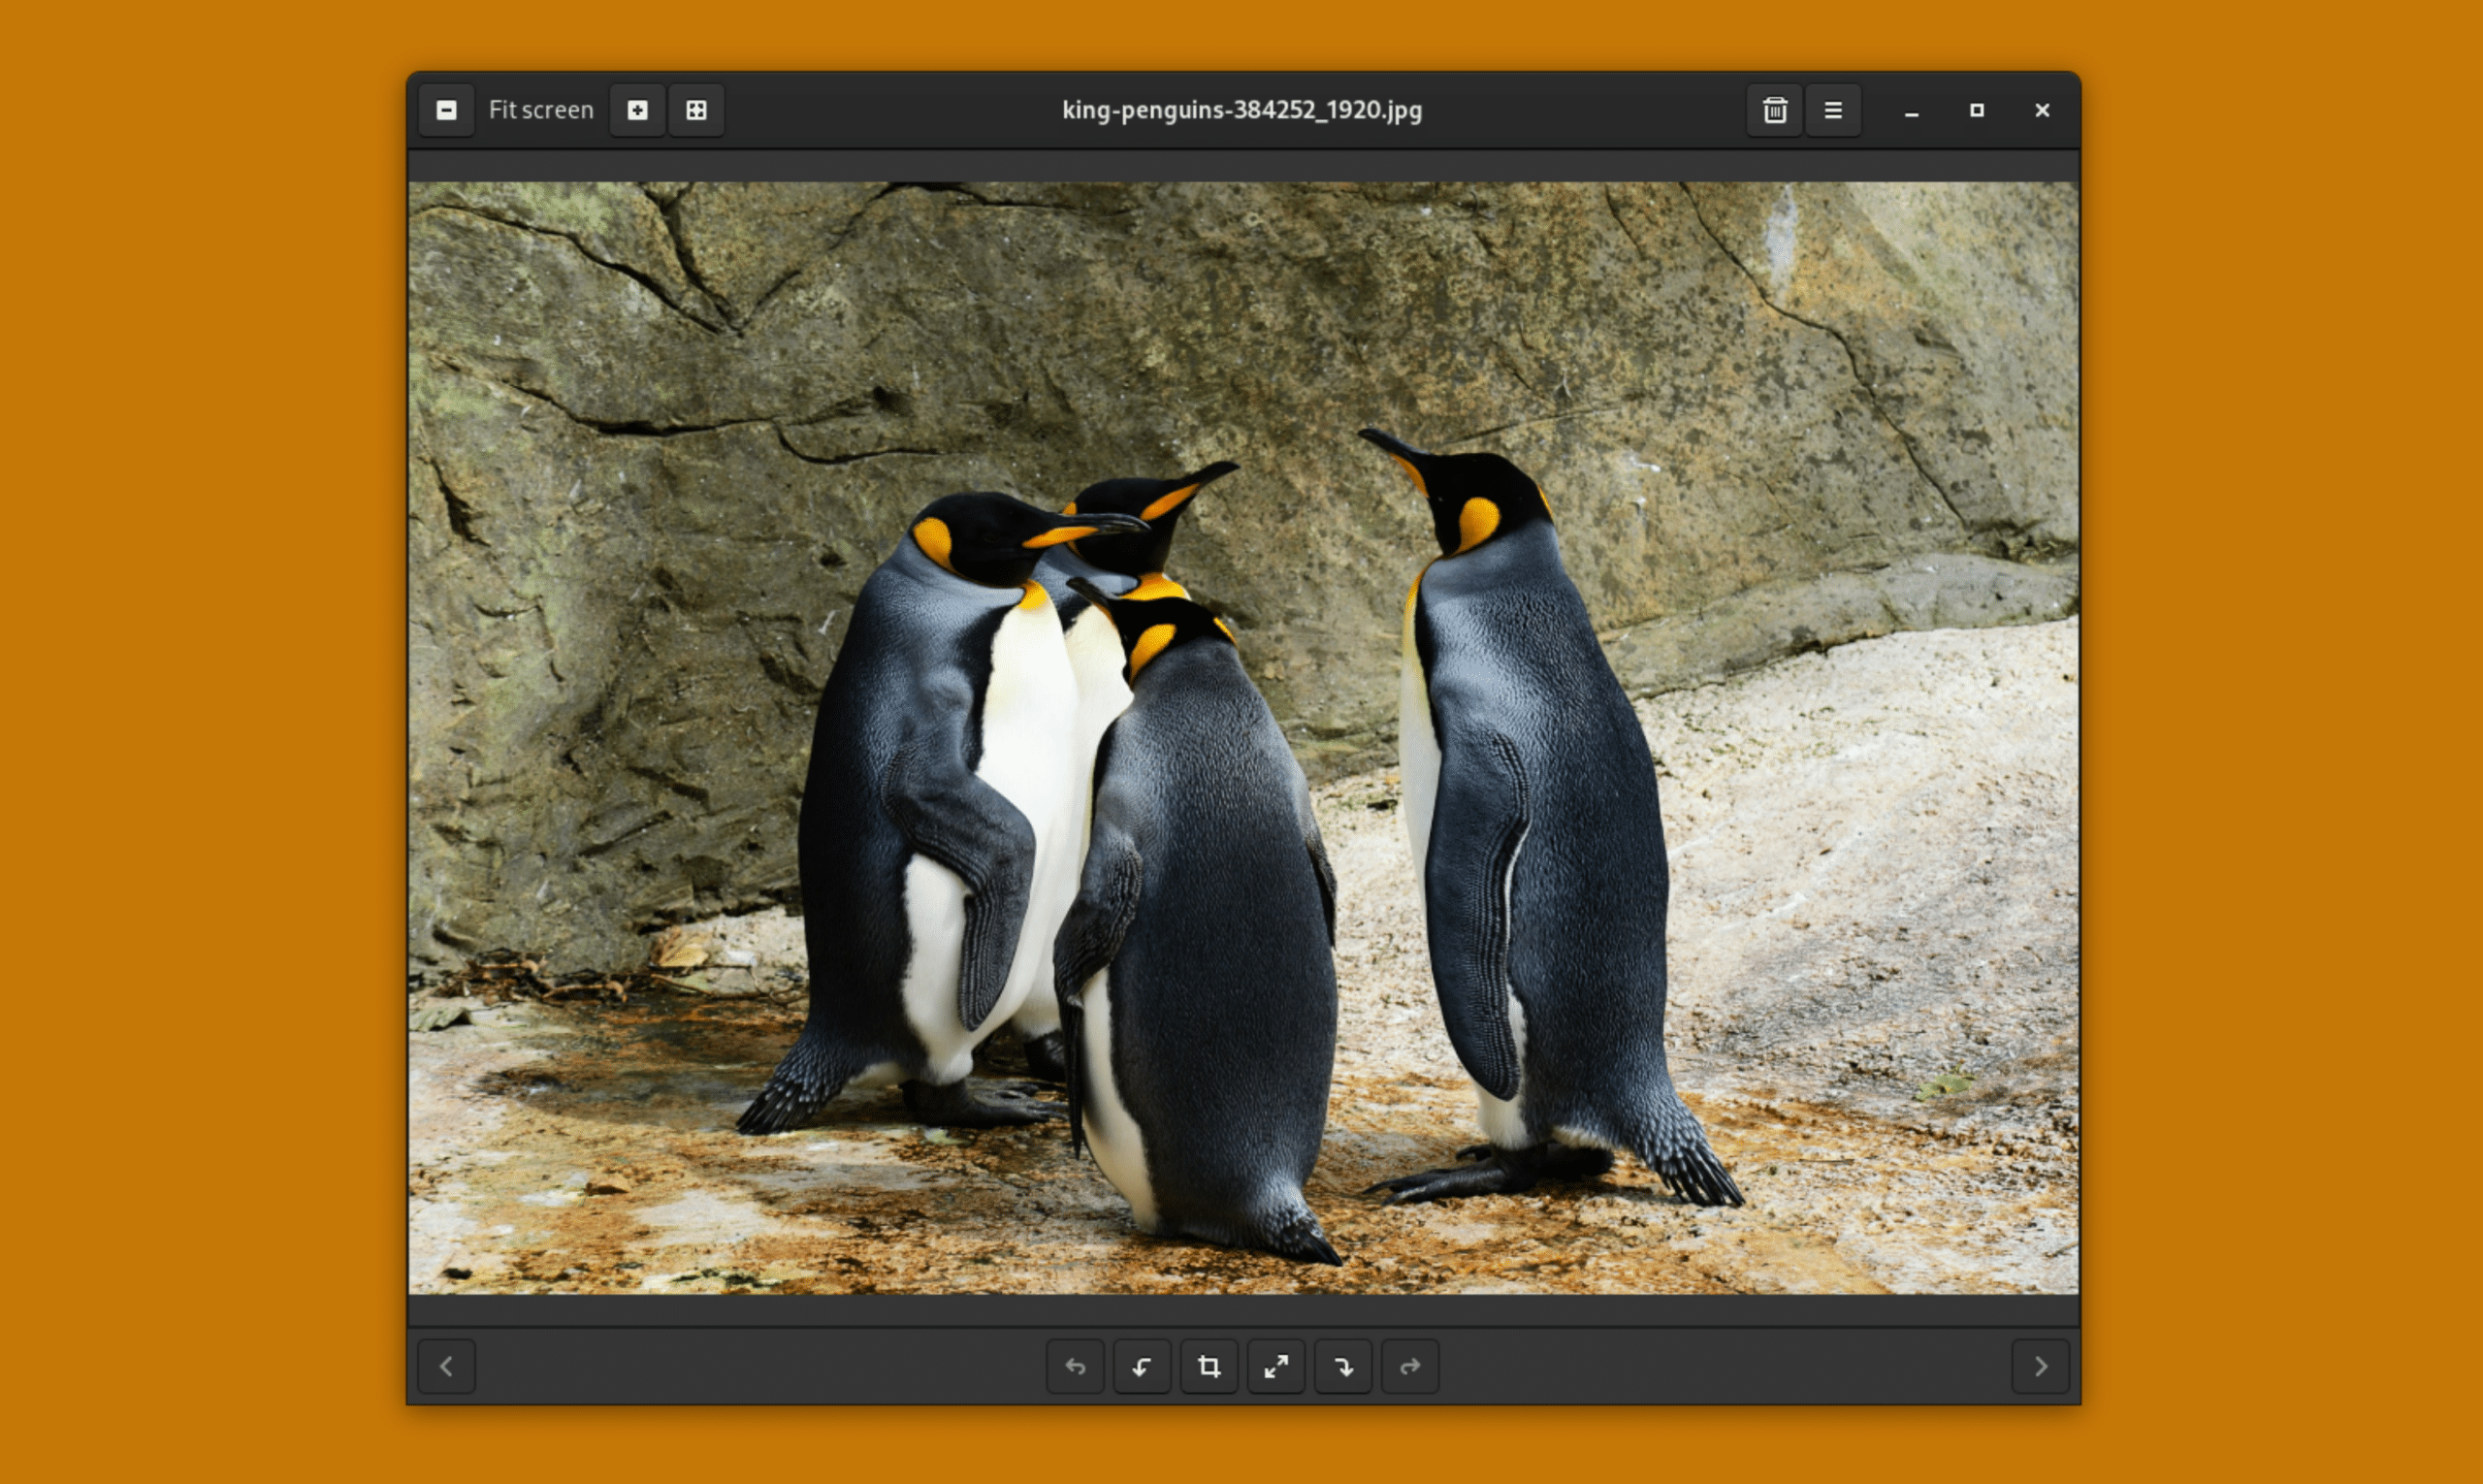Click the penguin photo in viewer
The height and width of the screenshot is (1484, 2483).
1243,738
